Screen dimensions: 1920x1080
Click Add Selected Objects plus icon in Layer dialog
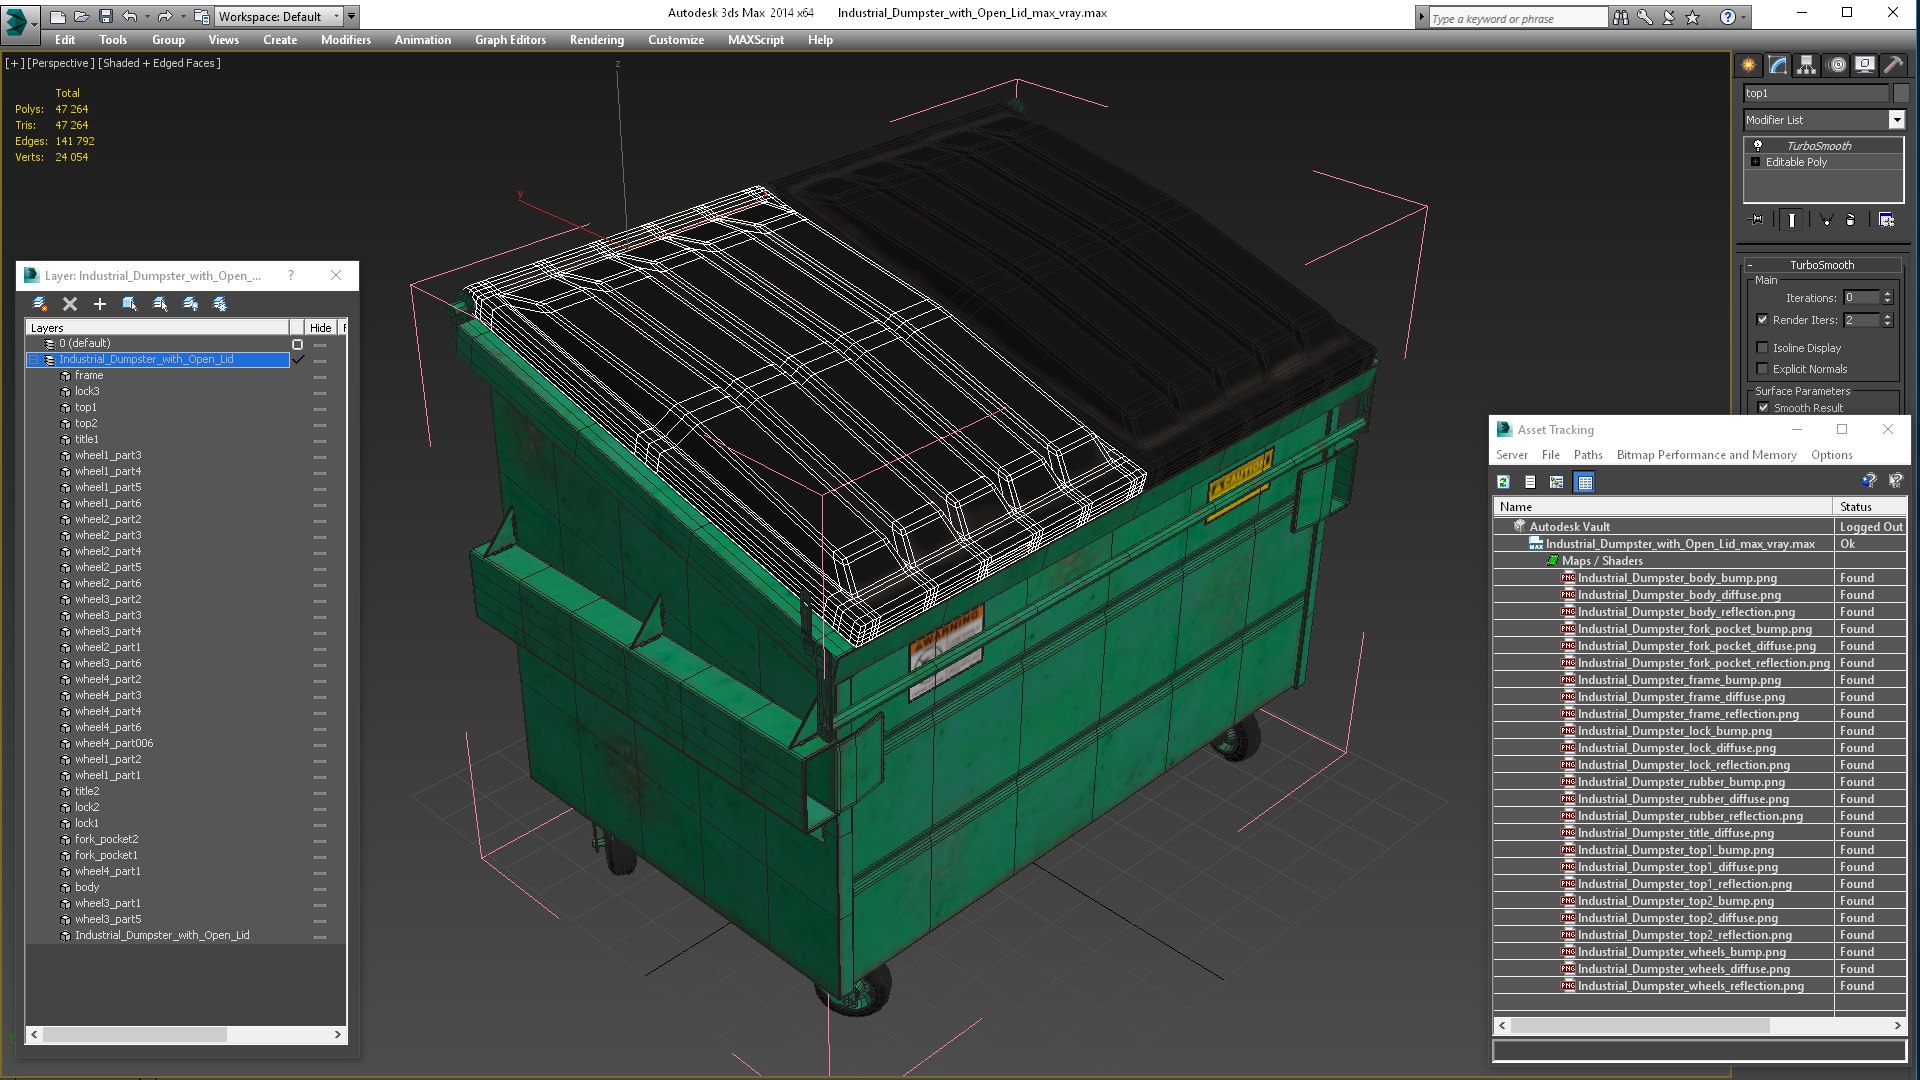99,304
